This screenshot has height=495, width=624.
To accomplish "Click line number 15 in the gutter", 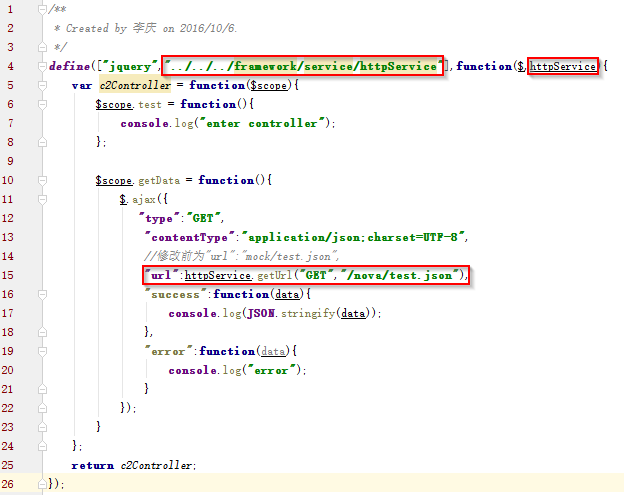I will pyautogui.click(x=8, y=275).
